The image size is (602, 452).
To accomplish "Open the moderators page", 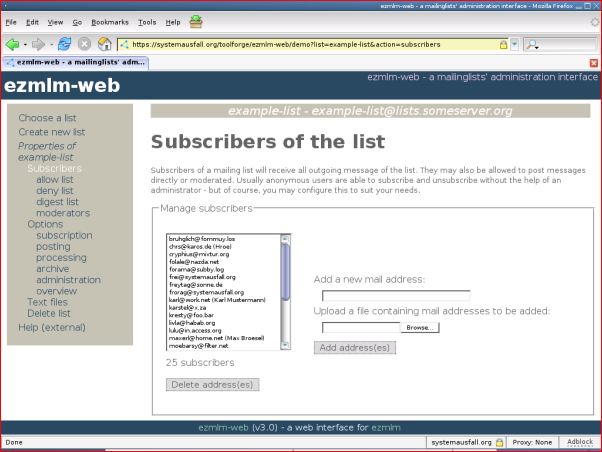I will point(63,213).
